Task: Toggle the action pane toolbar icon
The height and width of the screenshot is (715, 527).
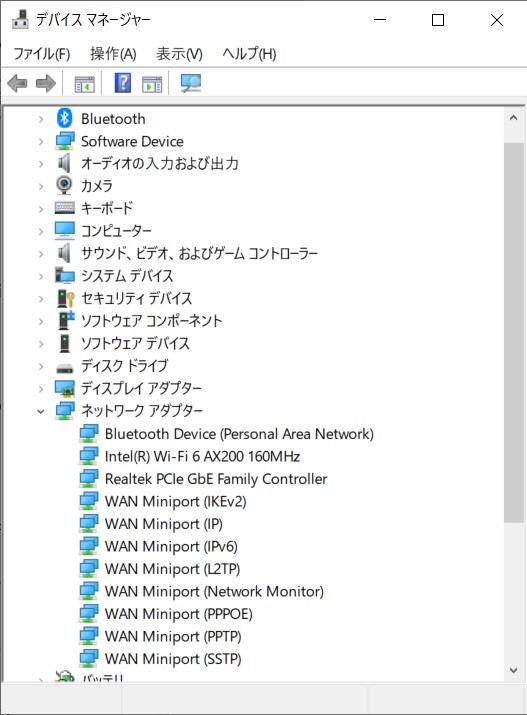Action: [152, 84]
